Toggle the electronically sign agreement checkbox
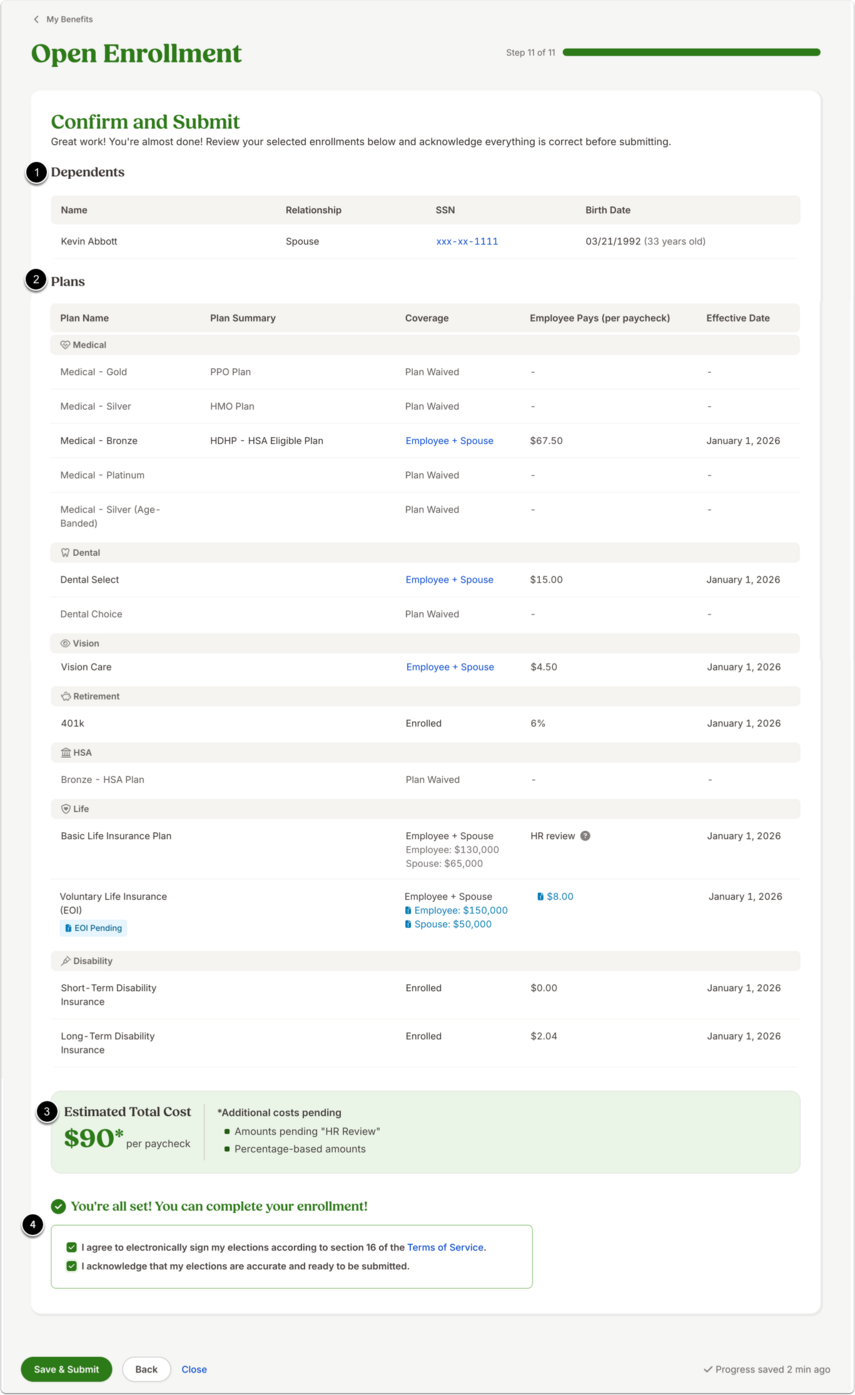The width and height of the screenshot is (855, 1395). click(x=71, y=1248)
